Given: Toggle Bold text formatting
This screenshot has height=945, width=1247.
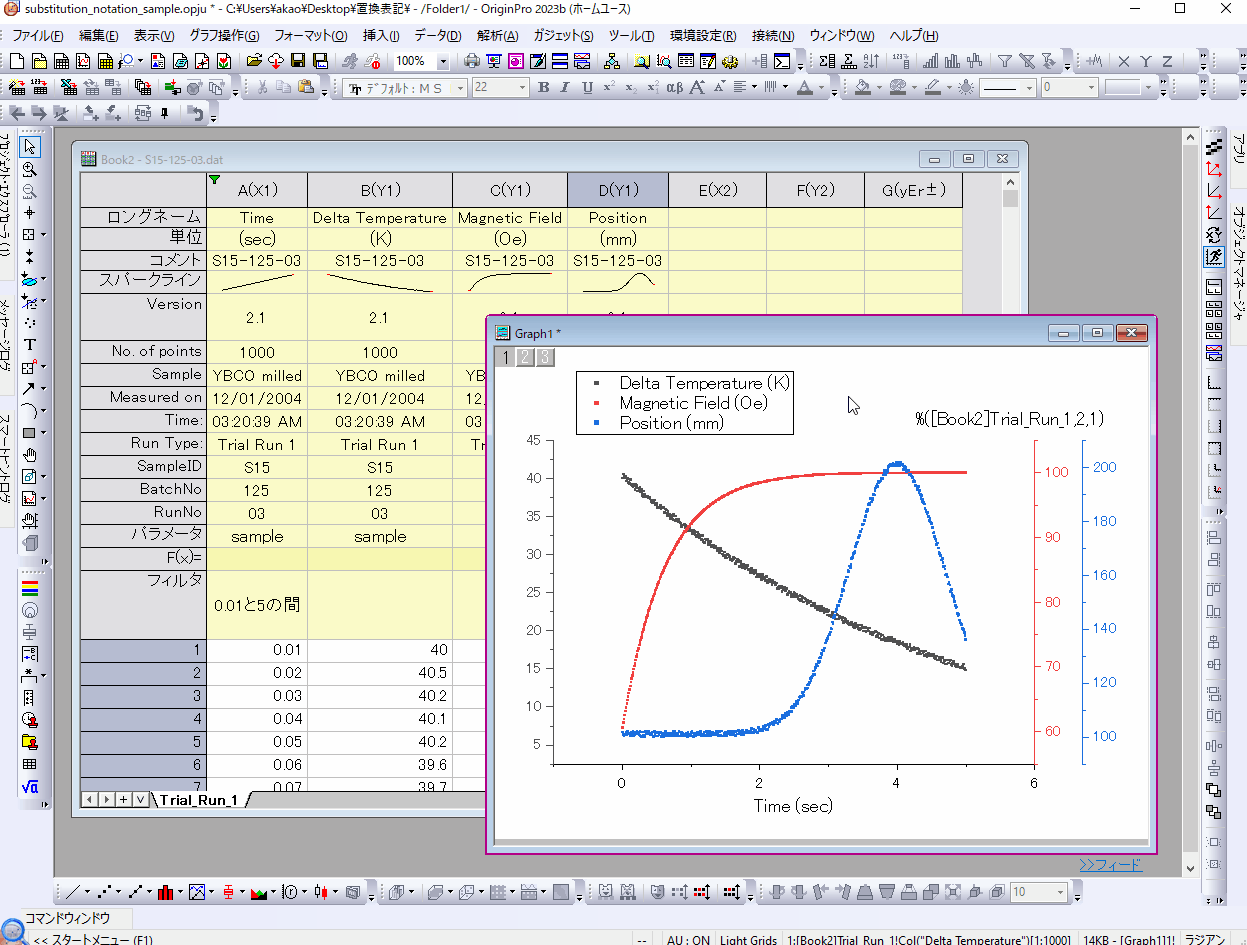Looking at the screenshot, I should tap(544, 87).
